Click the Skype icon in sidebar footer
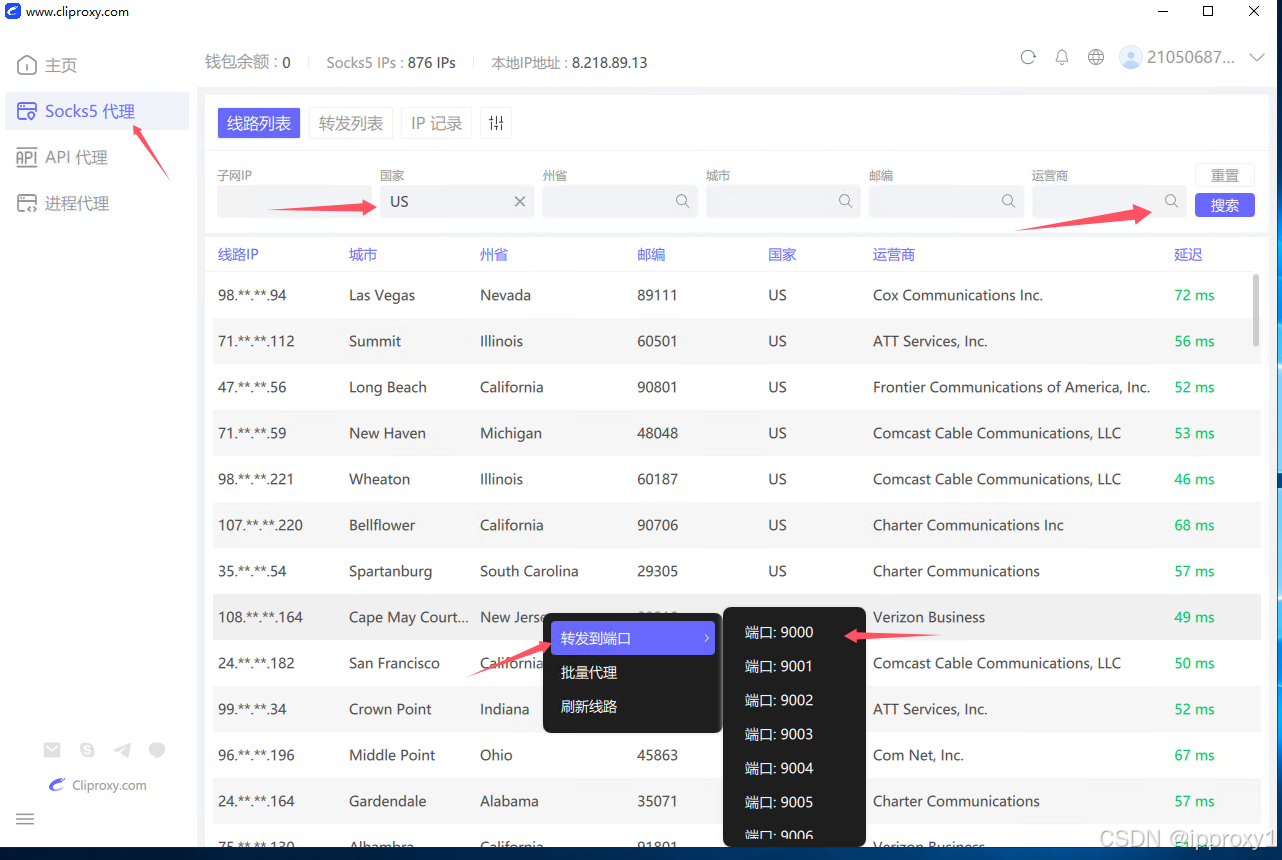1282x860 pixels. [87, 750]
